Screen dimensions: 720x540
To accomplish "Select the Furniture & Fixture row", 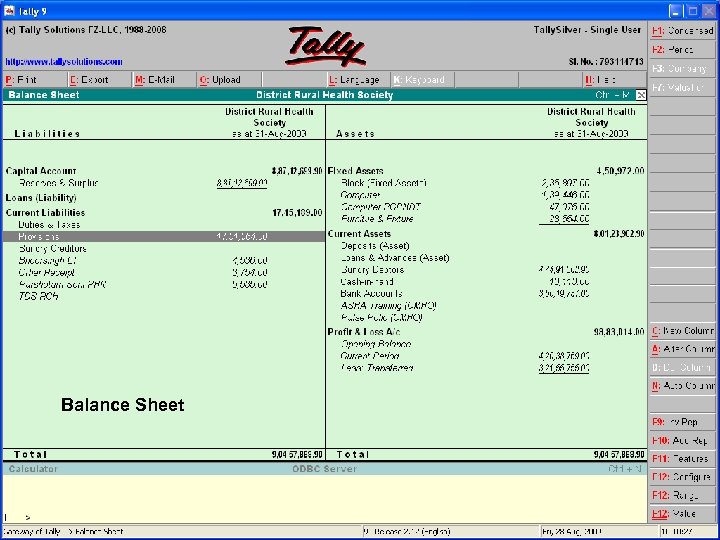I will click(x=486, y=219).
